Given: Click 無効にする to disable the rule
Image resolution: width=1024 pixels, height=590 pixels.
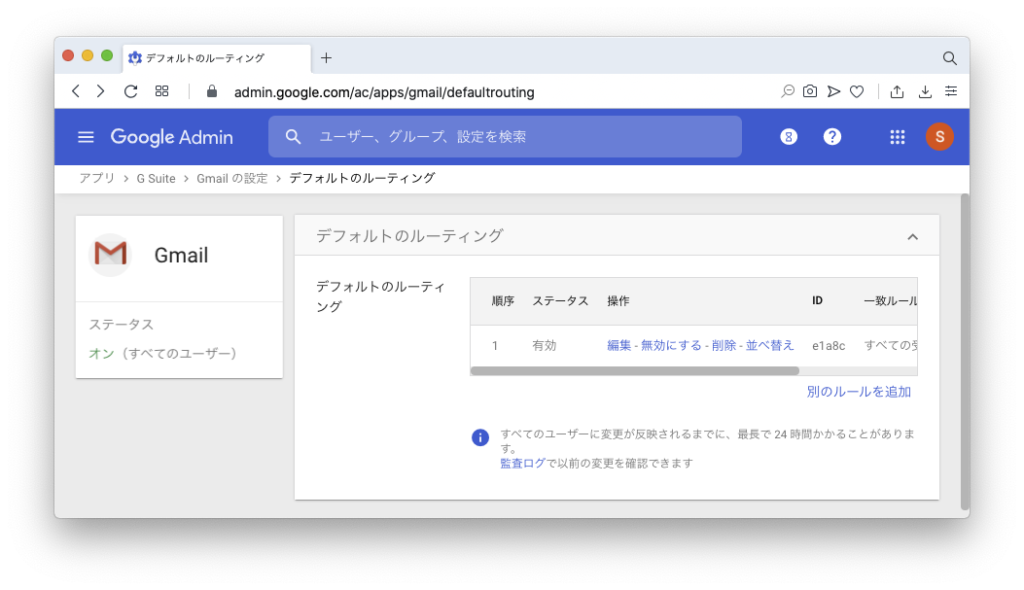Looking at the screenshot, I should [671, 345].
